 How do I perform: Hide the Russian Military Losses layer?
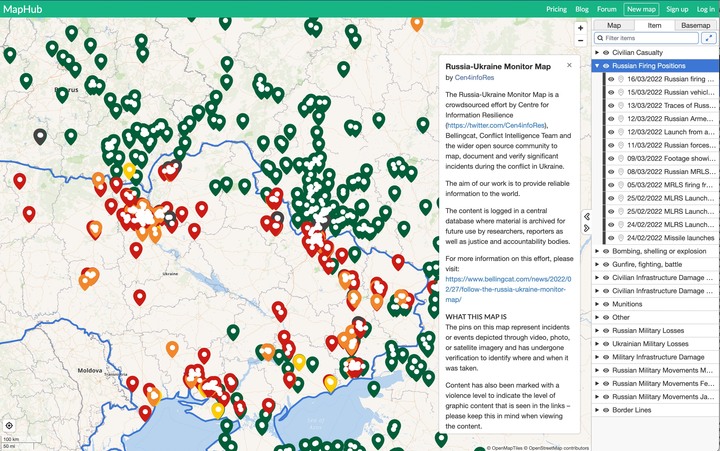(x=606, y=331)
